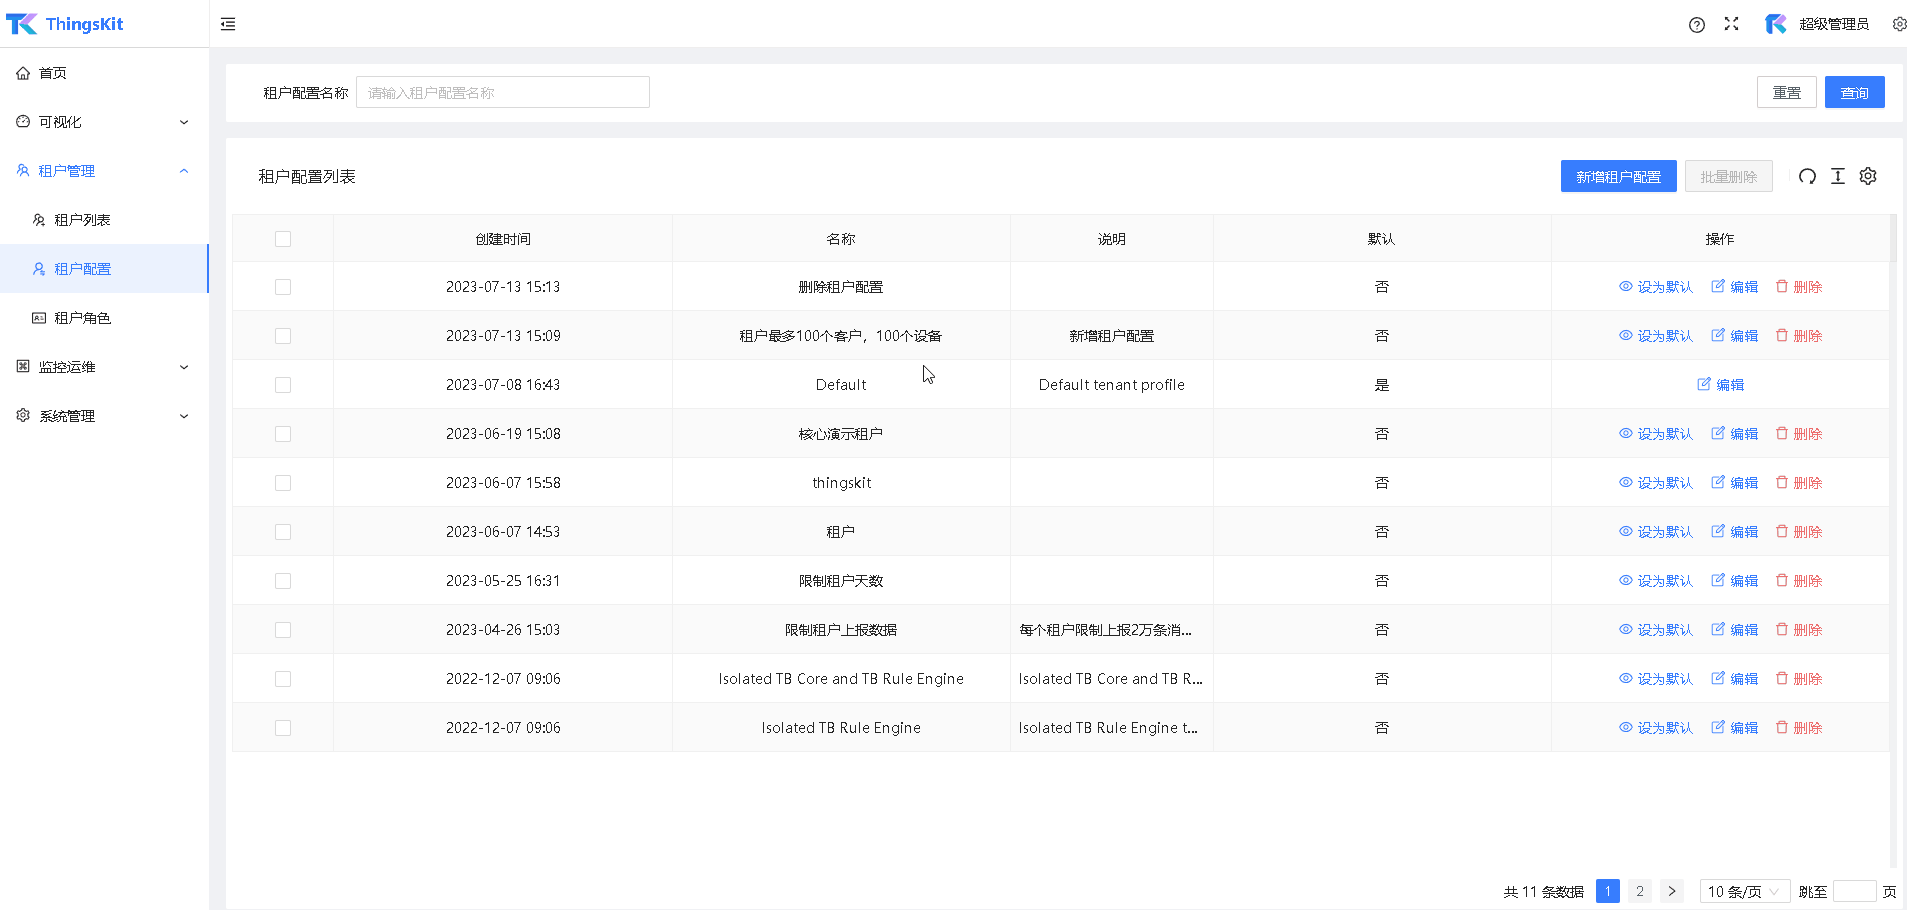
Task: Select checkbox for 删除租户配置 row
Action: coord(283,287)
